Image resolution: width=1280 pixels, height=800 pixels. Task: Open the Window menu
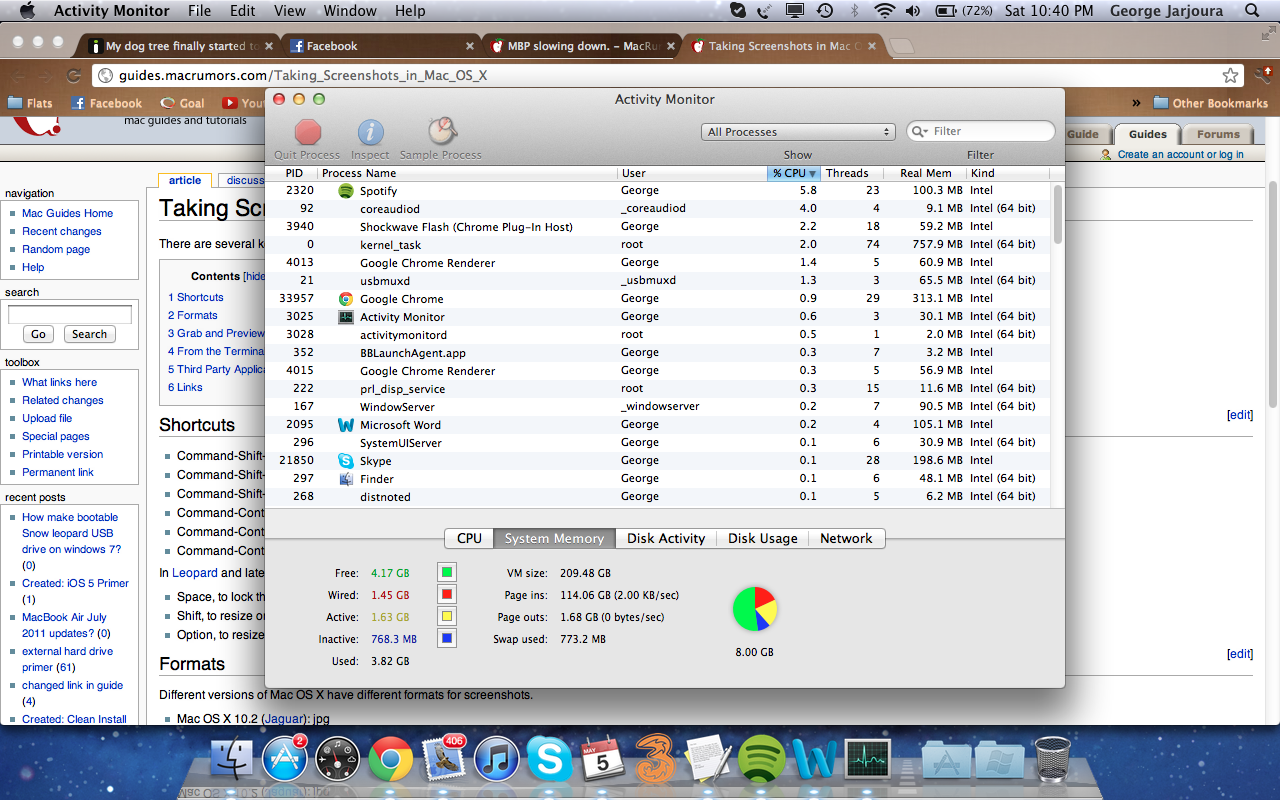pyautogui.click(x=350, y=11)
